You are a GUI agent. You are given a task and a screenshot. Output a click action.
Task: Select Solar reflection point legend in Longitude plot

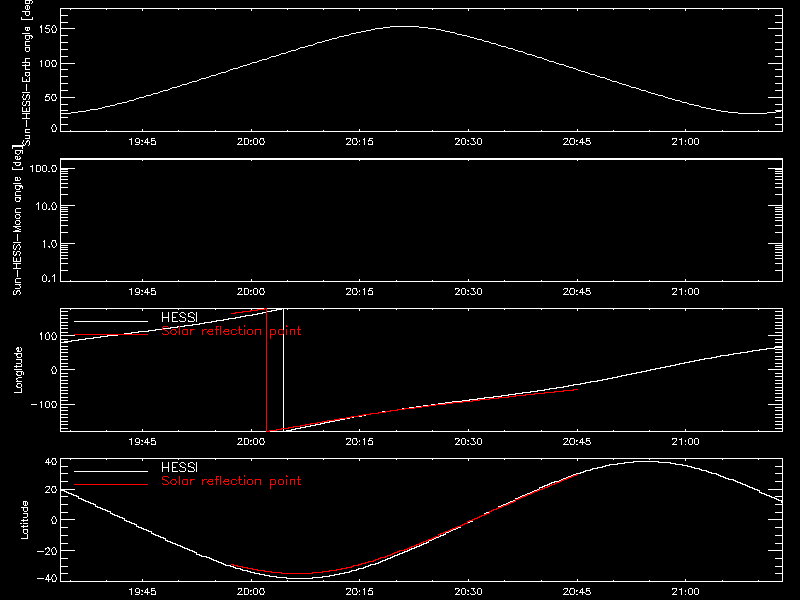(231, 331)
